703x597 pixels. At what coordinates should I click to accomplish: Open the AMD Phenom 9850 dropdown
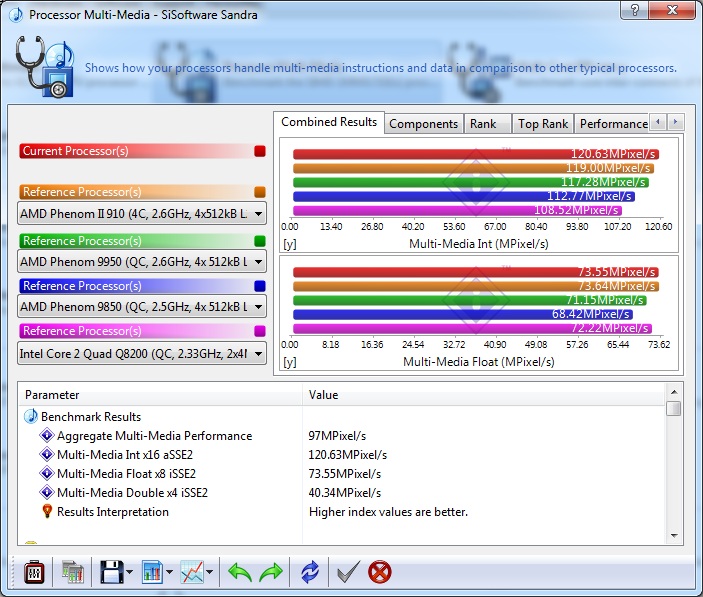tap(142, 307)
